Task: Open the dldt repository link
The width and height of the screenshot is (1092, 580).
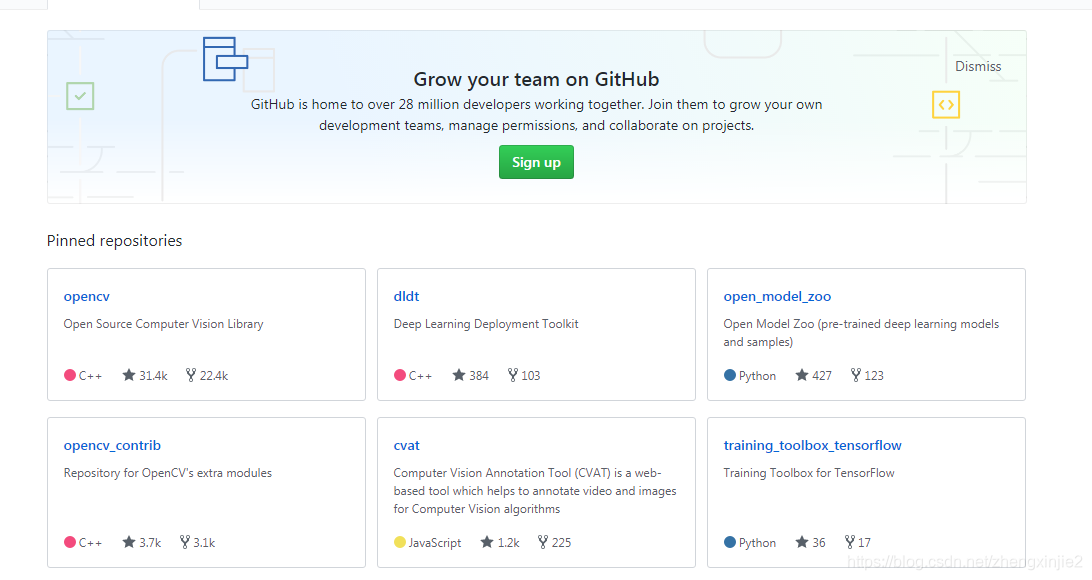Action: (406, 297)
